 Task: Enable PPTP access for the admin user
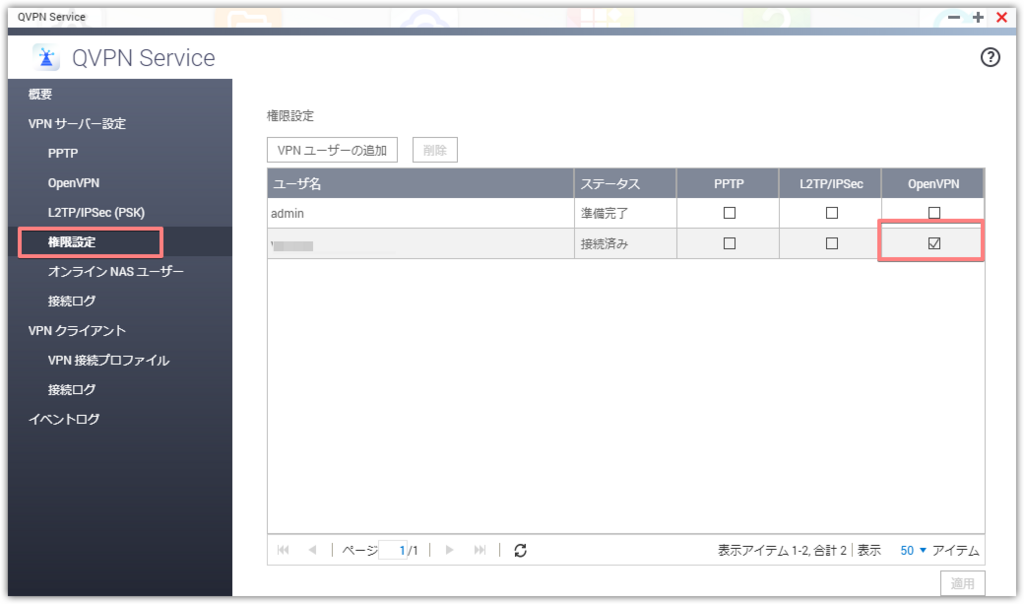(728, 212)
